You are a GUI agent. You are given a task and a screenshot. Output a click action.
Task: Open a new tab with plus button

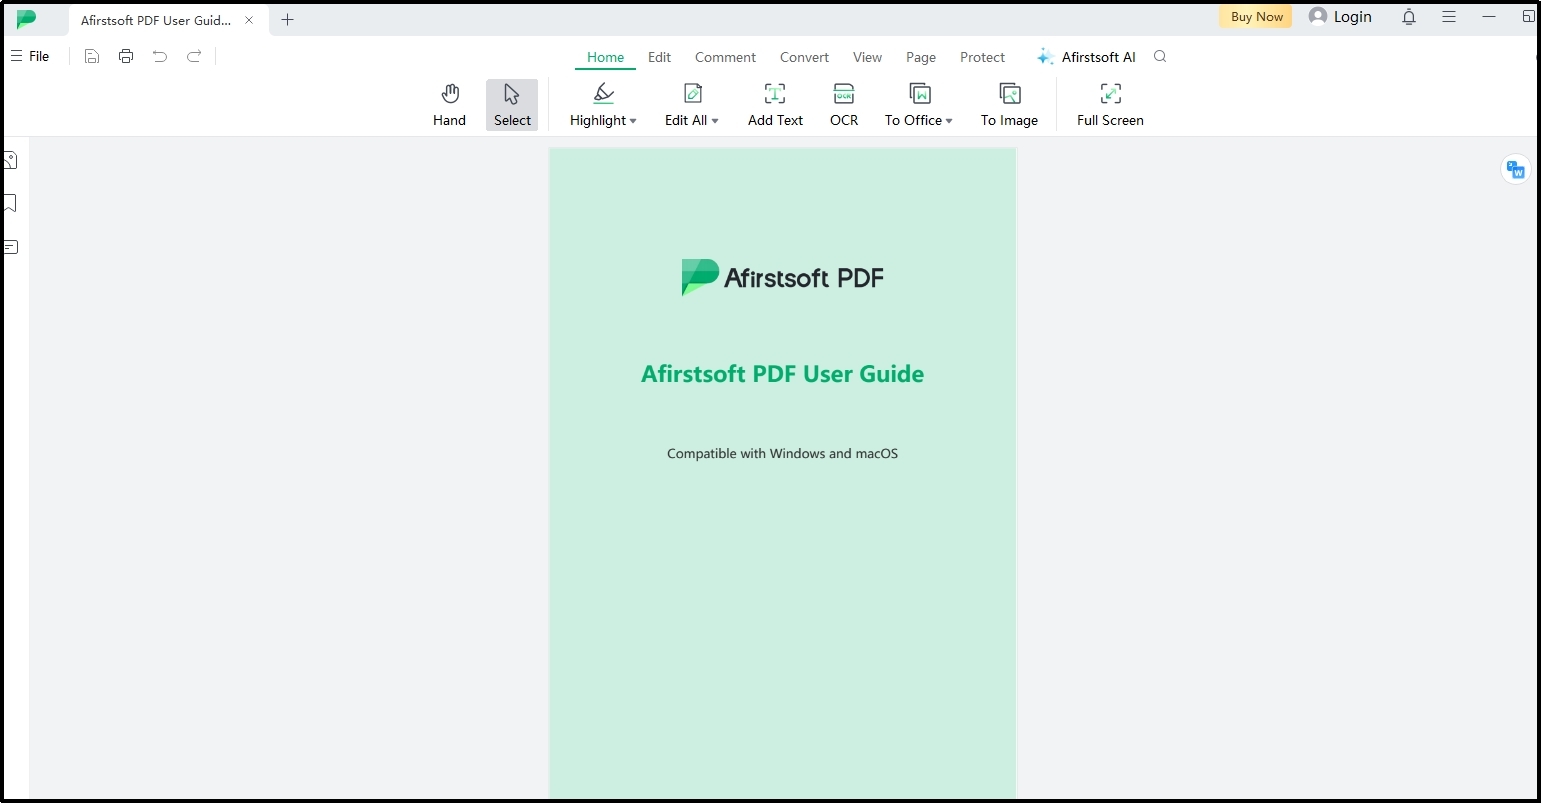point(287,20)
